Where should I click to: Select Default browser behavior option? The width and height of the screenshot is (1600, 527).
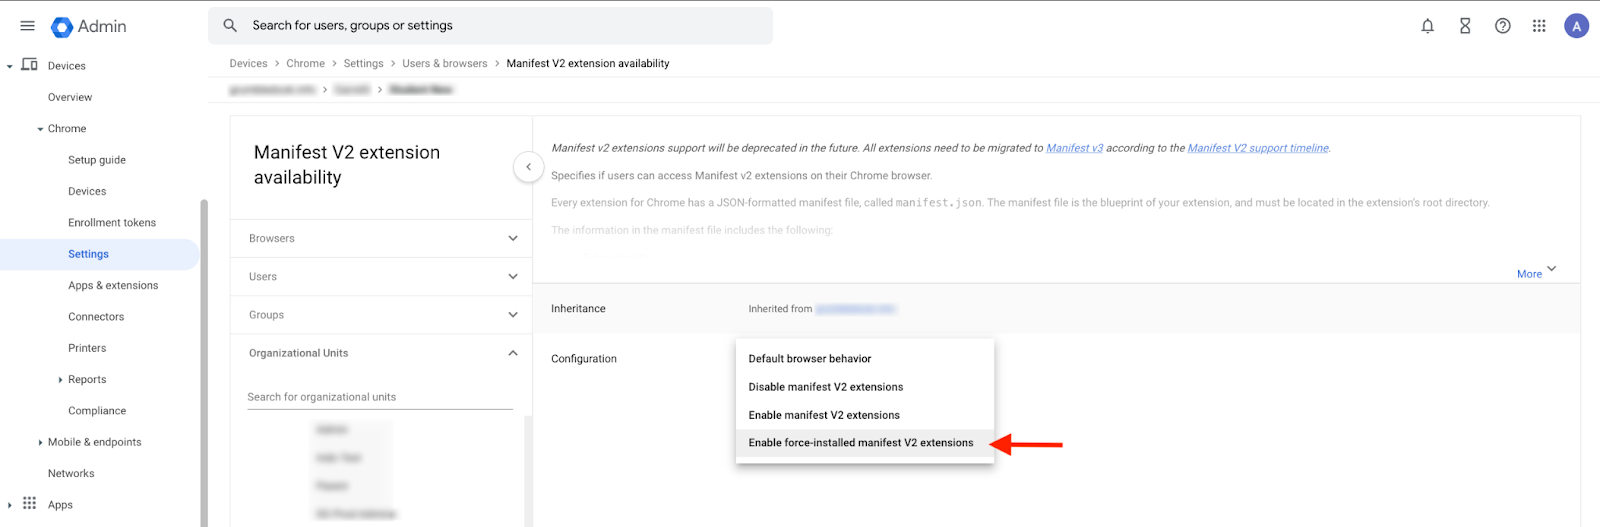(865, 358)
